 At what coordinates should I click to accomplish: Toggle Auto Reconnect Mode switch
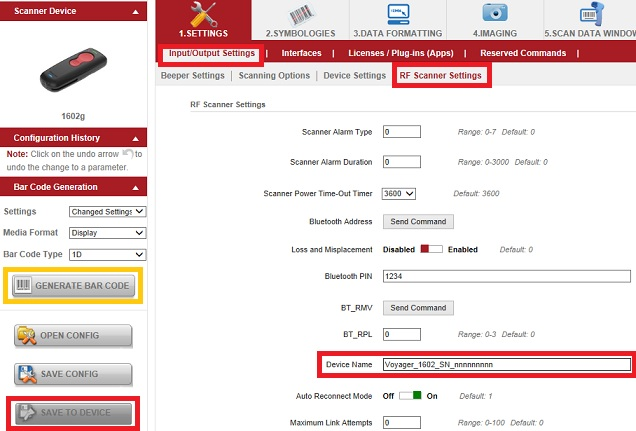(410, 396)
